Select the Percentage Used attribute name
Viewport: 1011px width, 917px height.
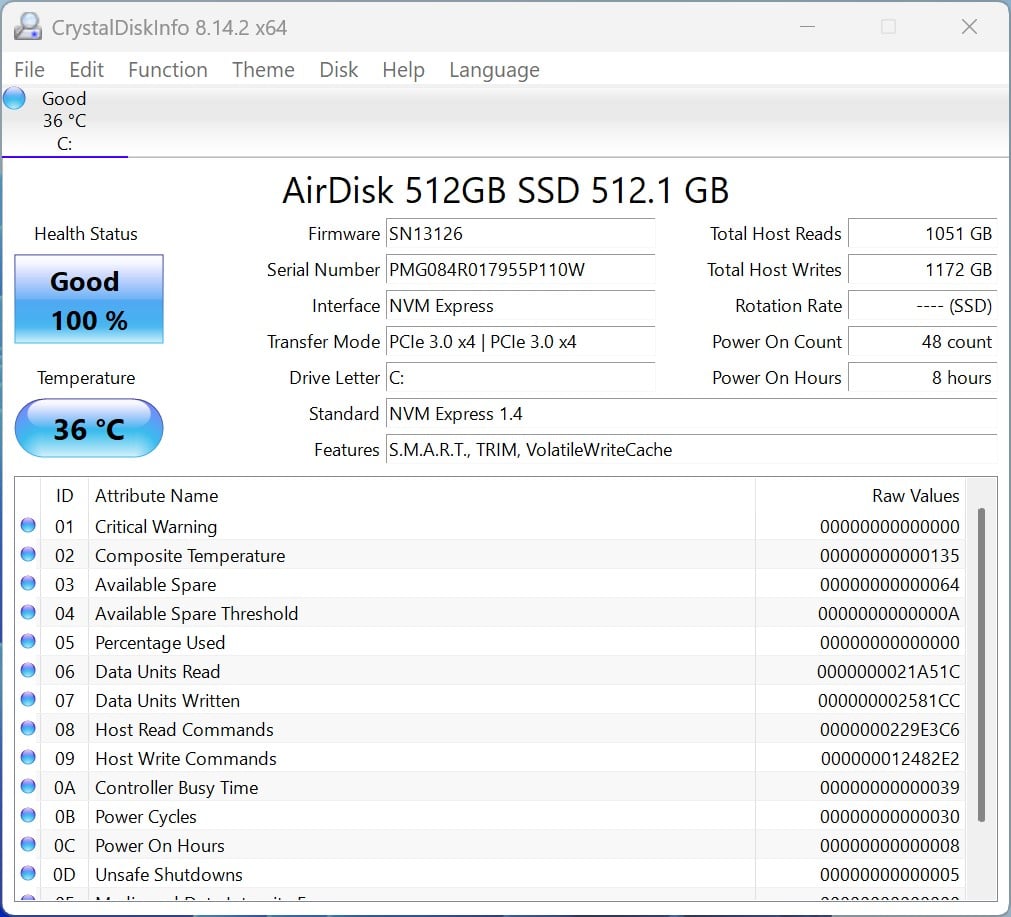click(160, 642)
